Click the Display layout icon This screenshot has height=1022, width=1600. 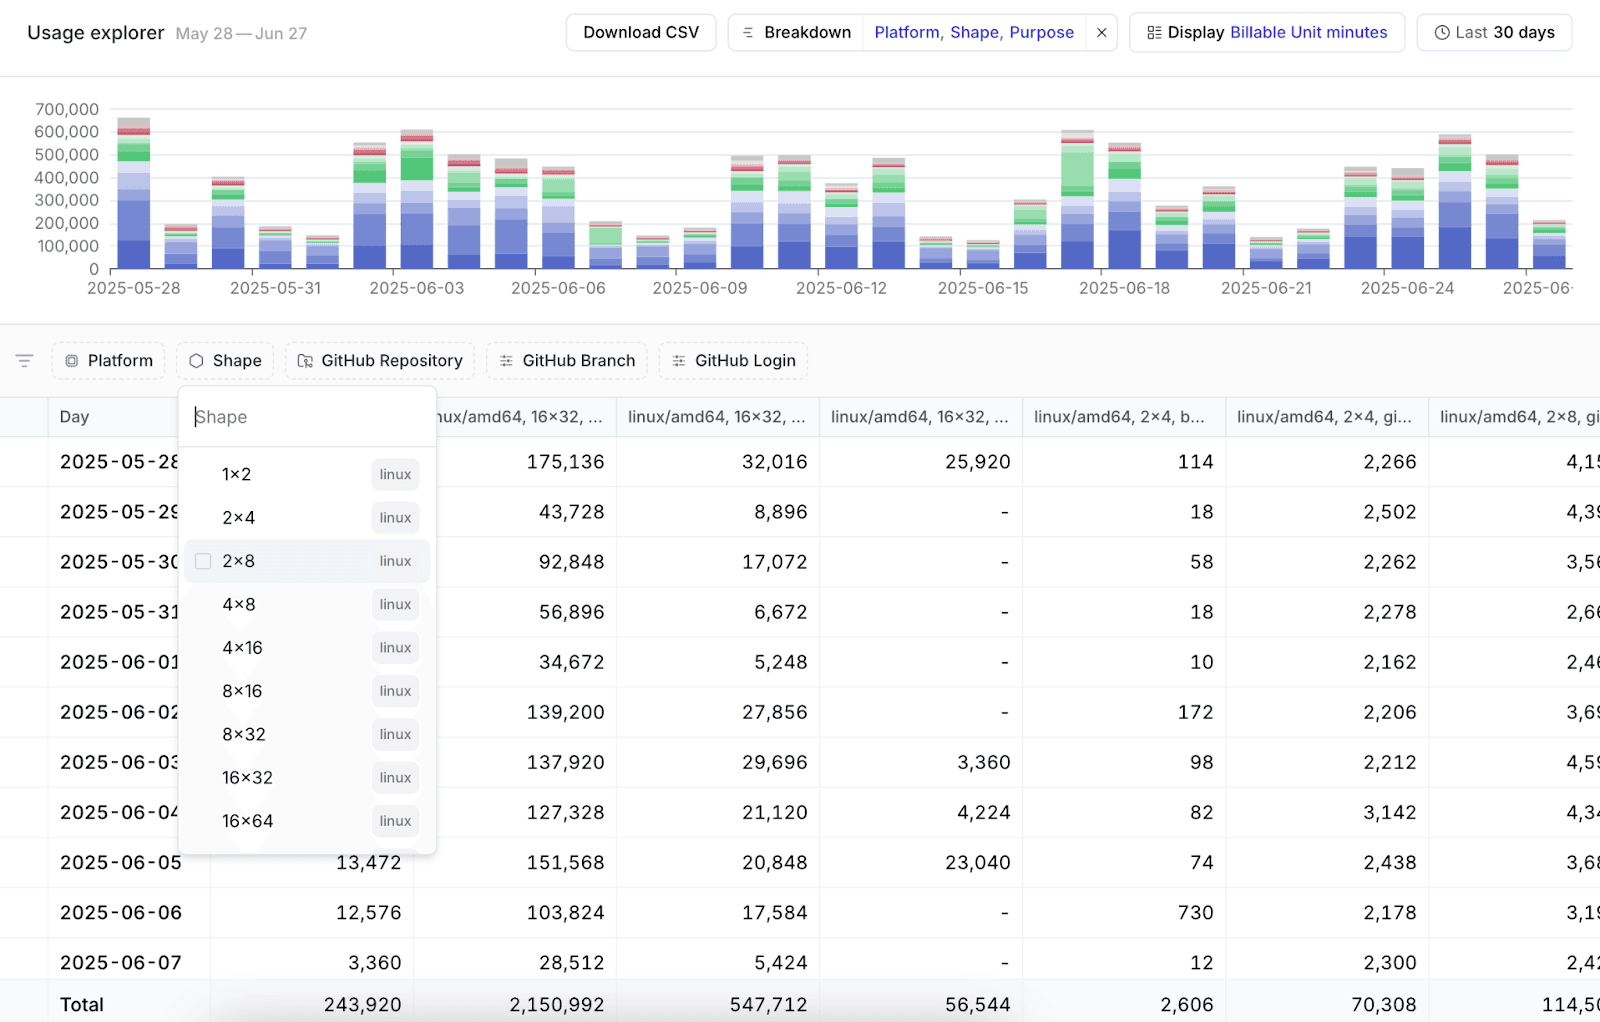coord(1152,32)
